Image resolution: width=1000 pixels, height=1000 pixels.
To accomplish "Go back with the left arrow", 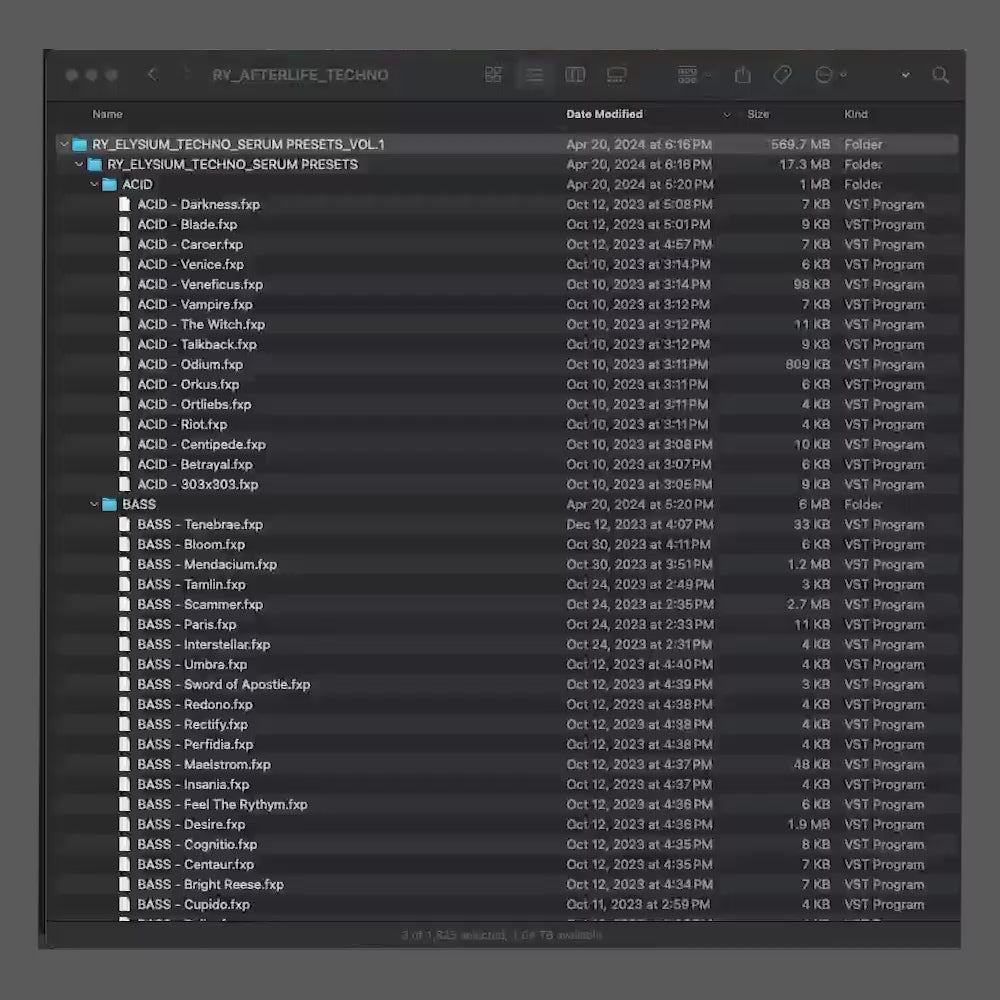I will tap(152, 75).
